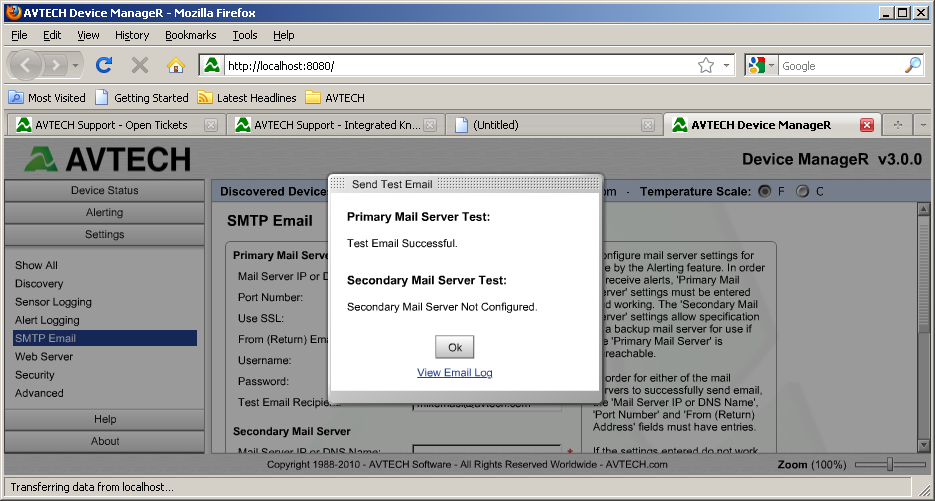
Task: Close the Integrated Knowledge base tab
Action: [429, 125]
